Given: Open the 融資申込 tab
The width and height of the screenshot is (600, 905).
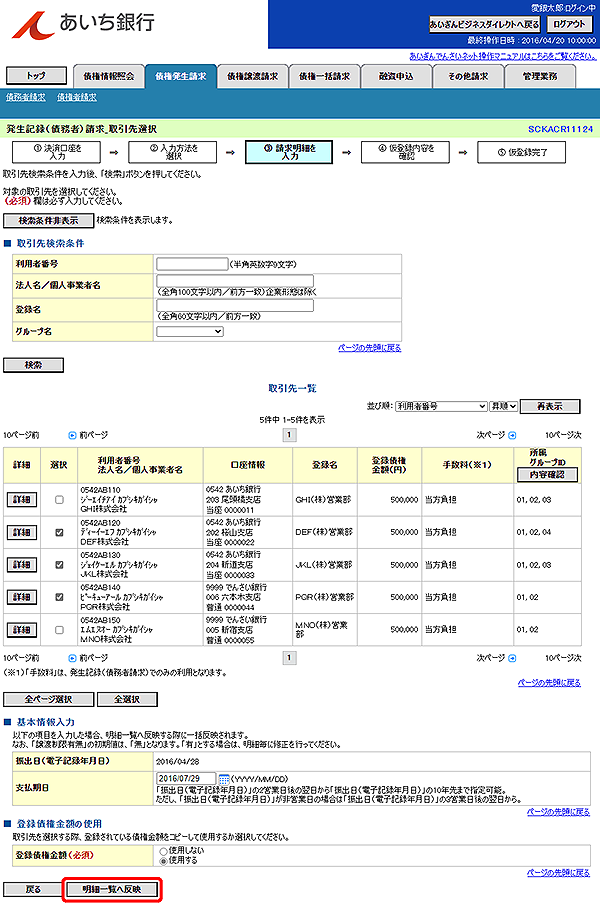Looking at the screenshot, I should (396, 76).
